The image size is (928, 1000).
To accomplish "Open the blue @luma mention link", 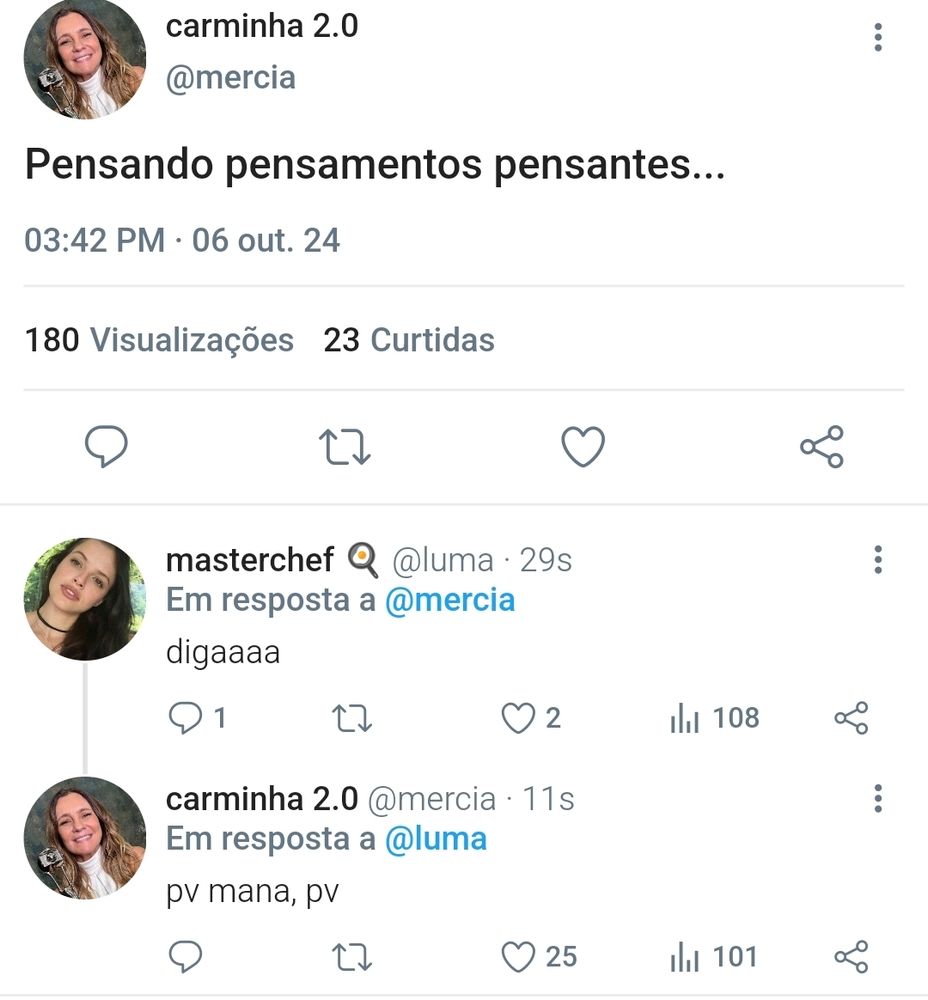I will click(x=435, y=839).
